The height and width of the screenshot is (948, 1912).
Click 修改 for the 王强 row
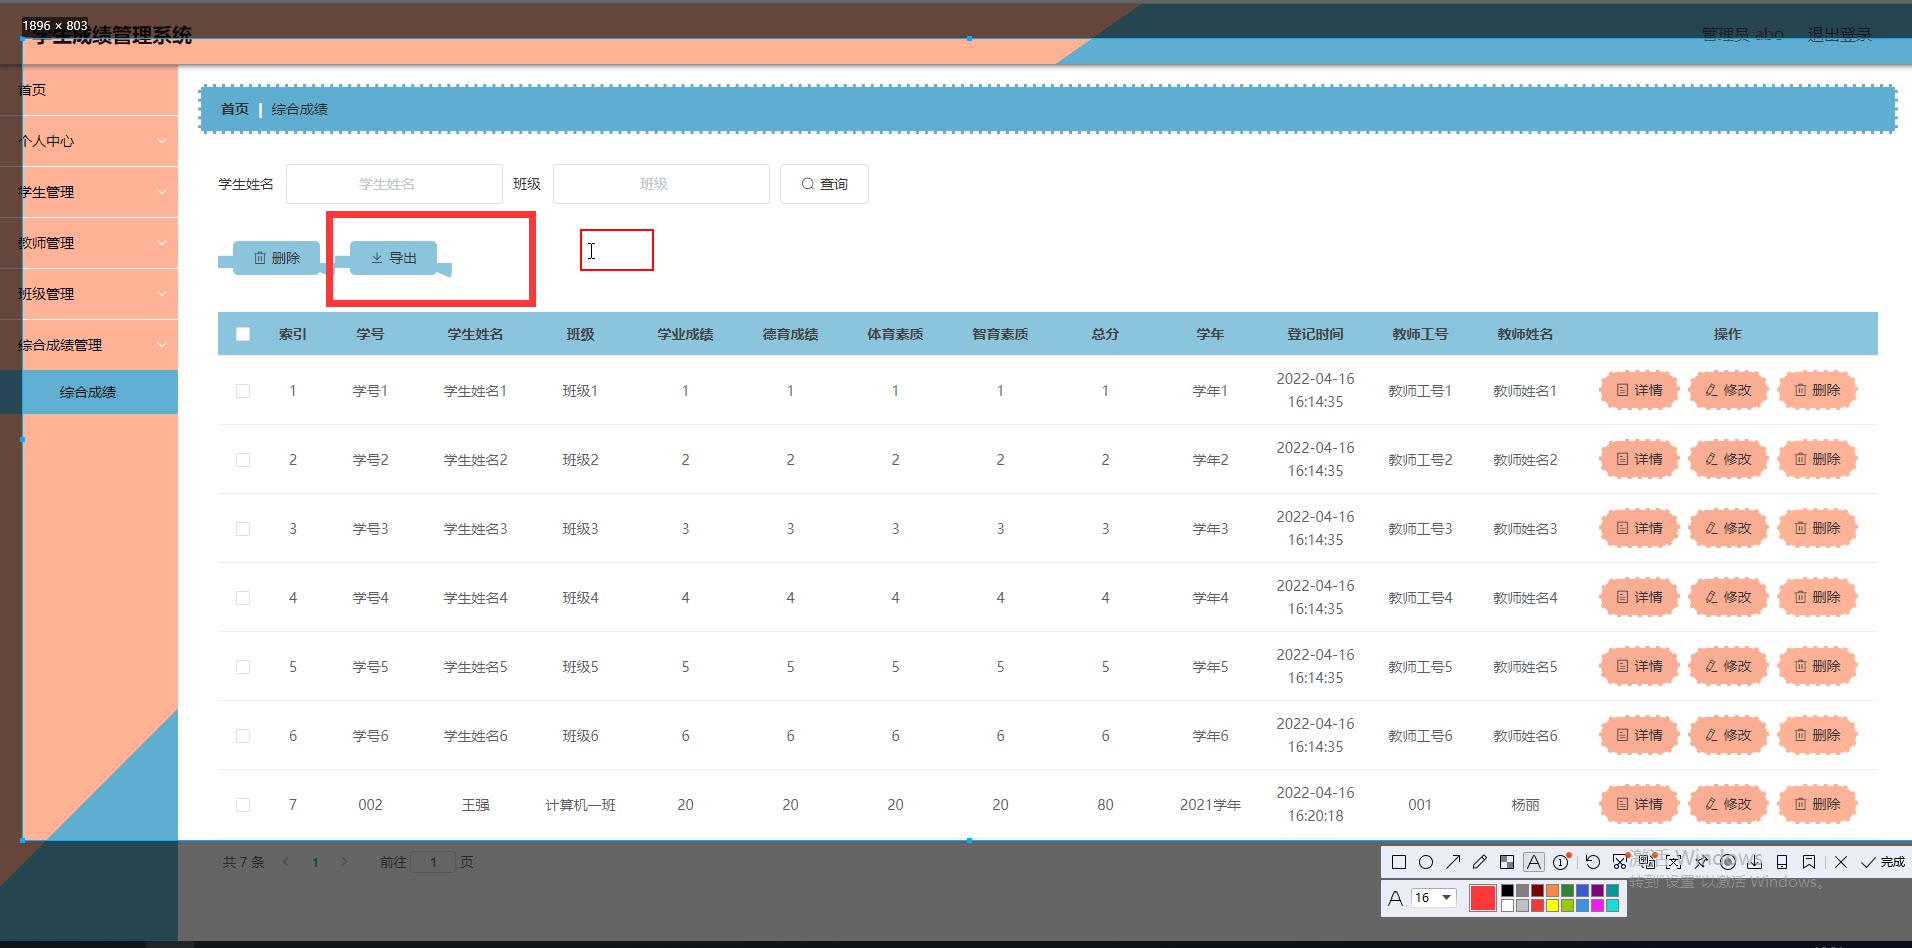coord(1728,805)
